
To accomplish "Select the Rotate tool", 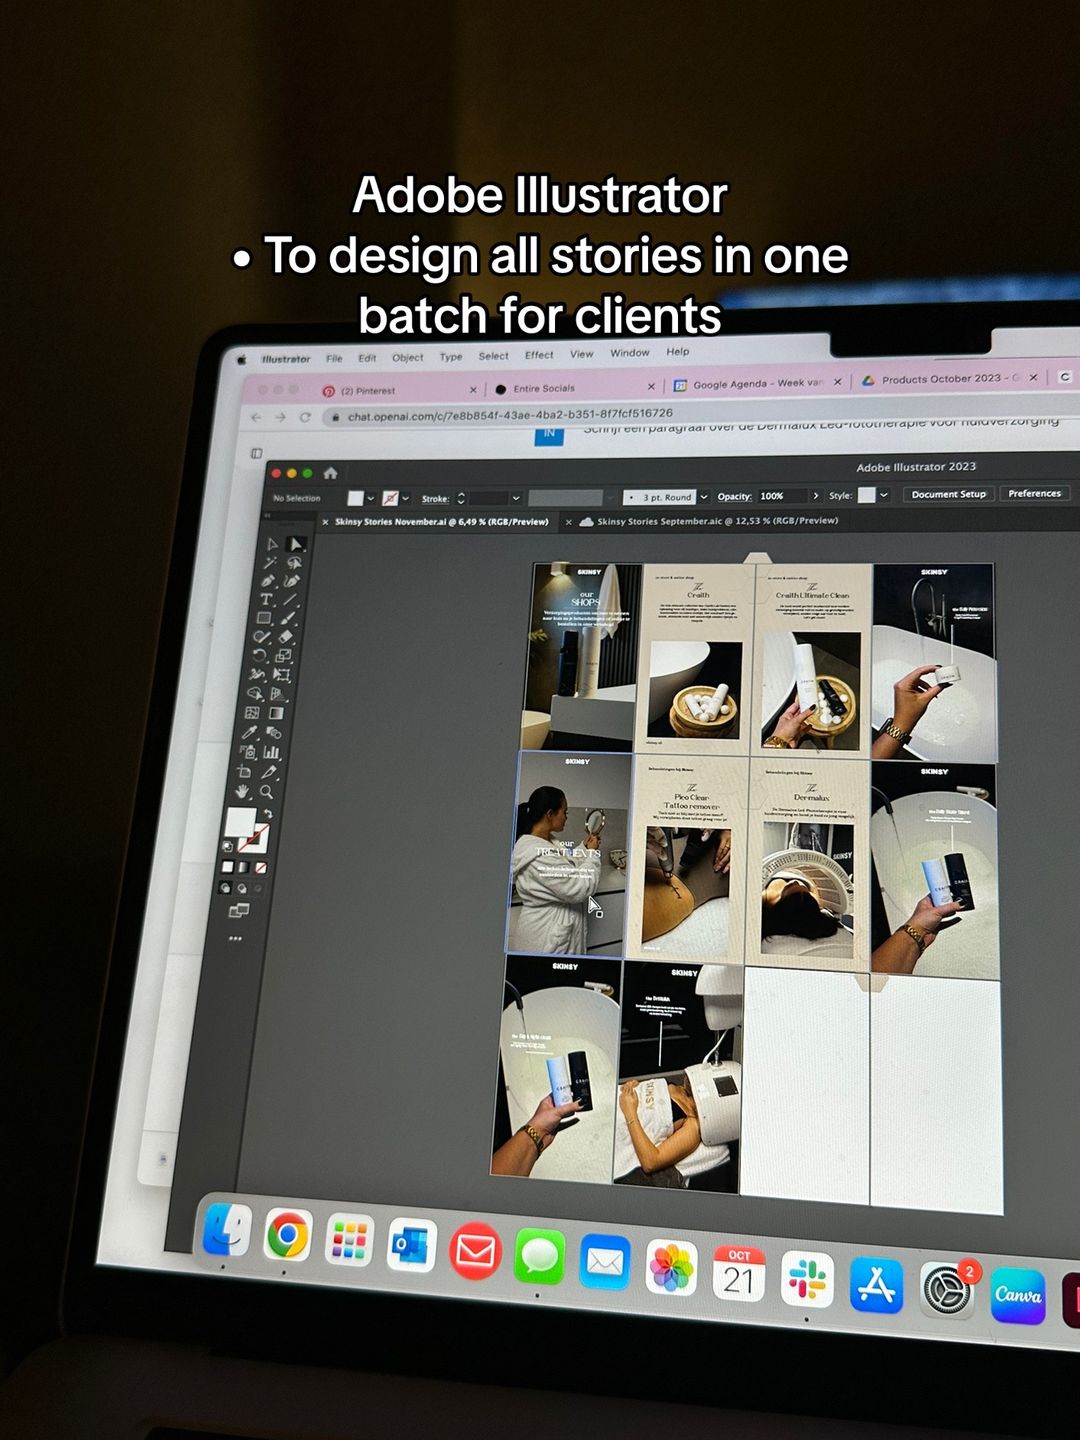I will [260, 655].
